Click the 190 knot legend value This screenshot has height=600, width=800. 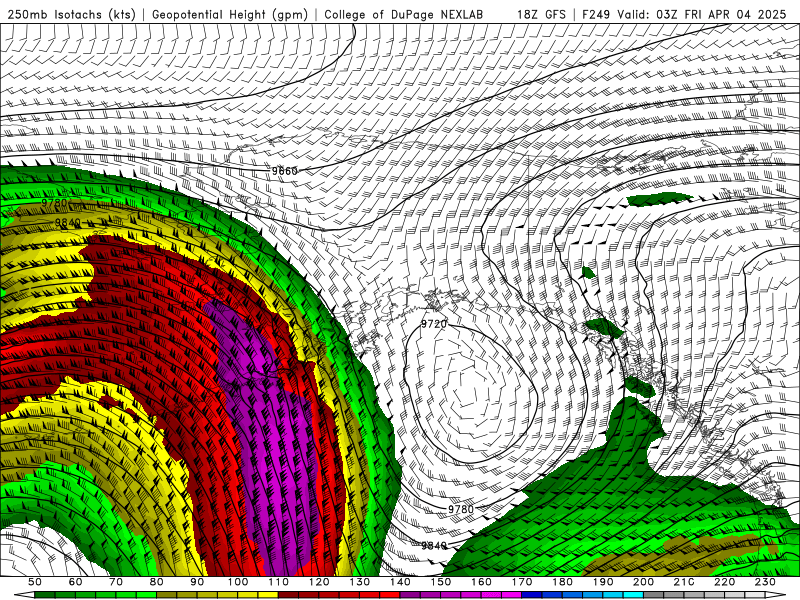603,582
